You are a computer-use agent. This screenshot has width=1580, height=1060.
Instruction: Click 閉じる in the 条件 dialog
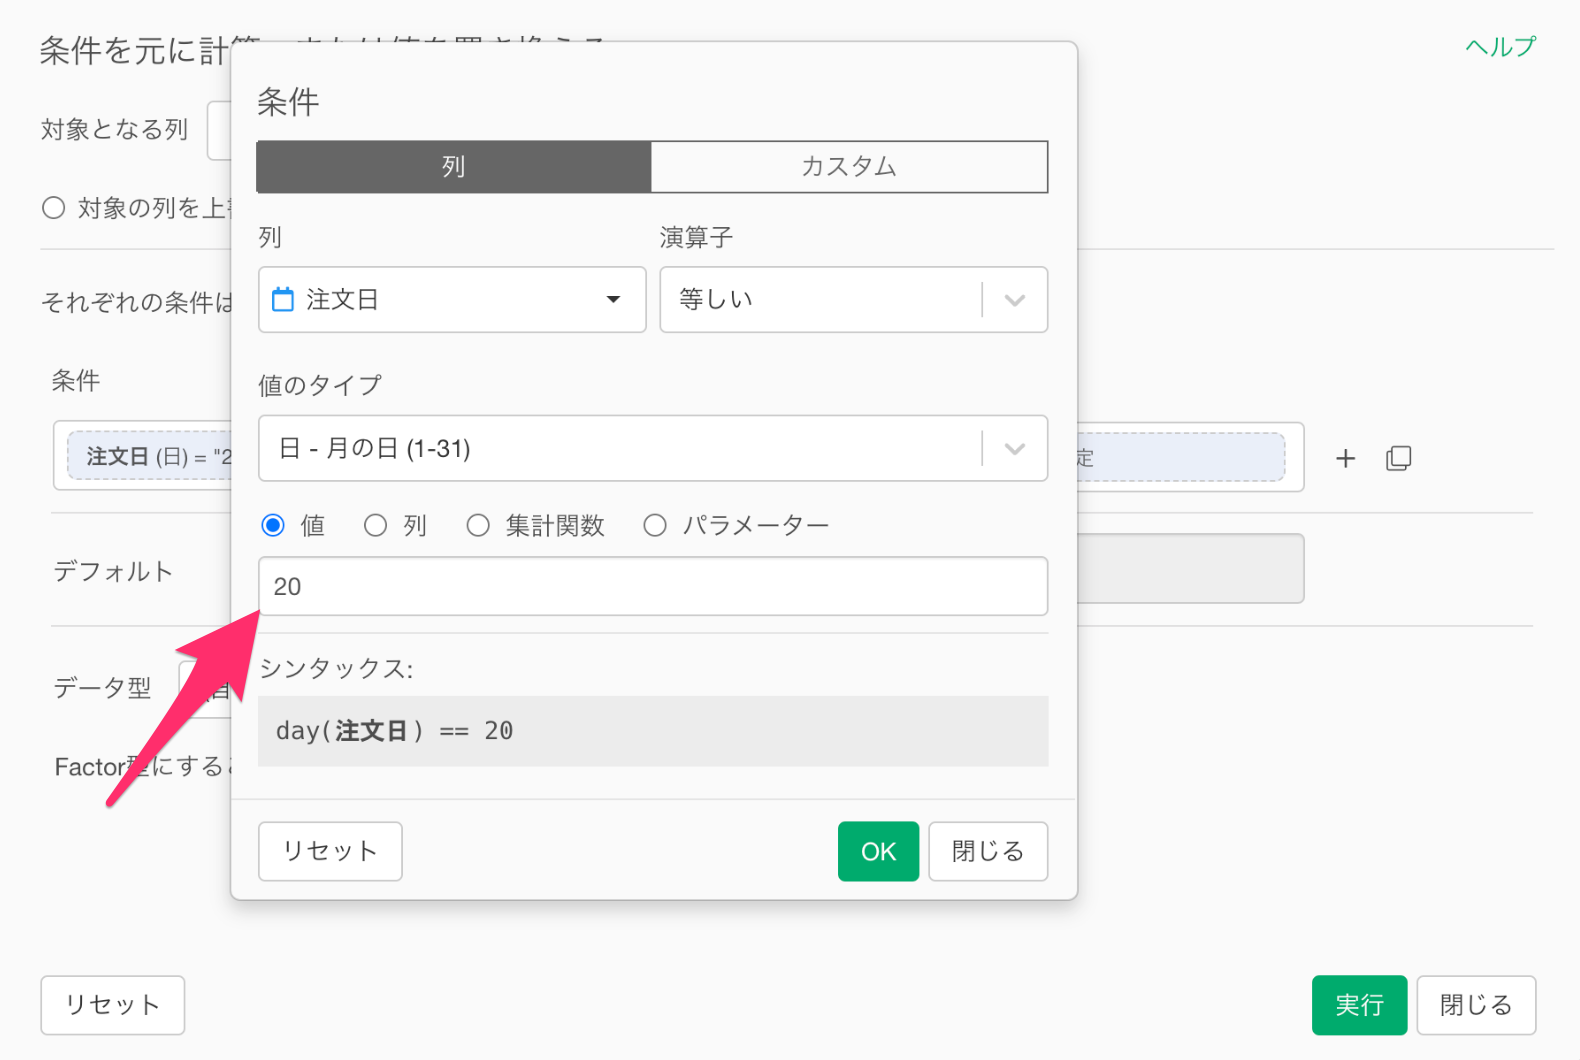point(987,851)
